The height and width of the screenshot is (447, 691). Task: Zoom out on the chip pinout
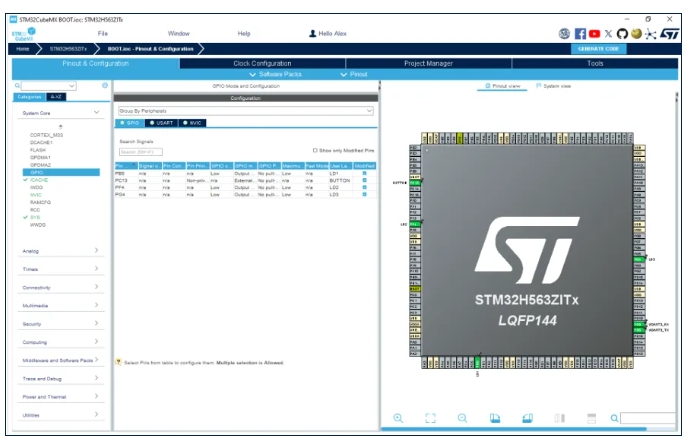pyautogui.click(x=462, y=418)
